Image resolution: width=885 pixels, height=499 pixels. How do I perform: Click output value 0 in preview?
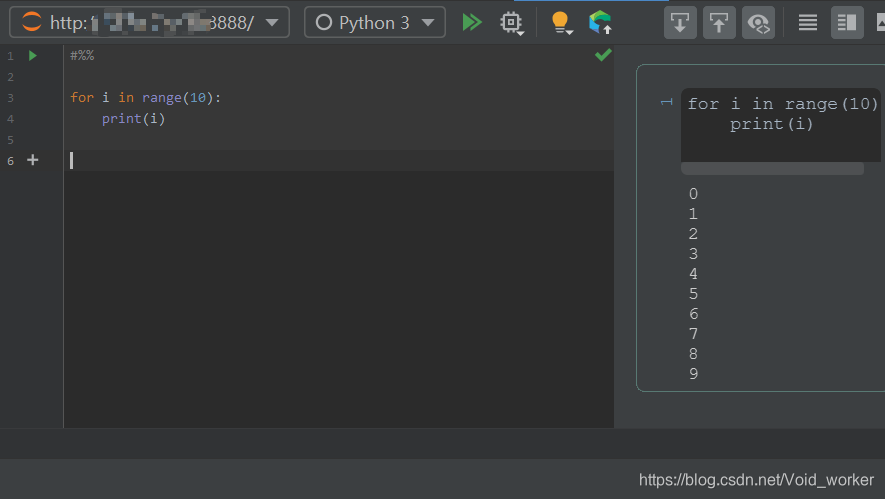point(693,194)
